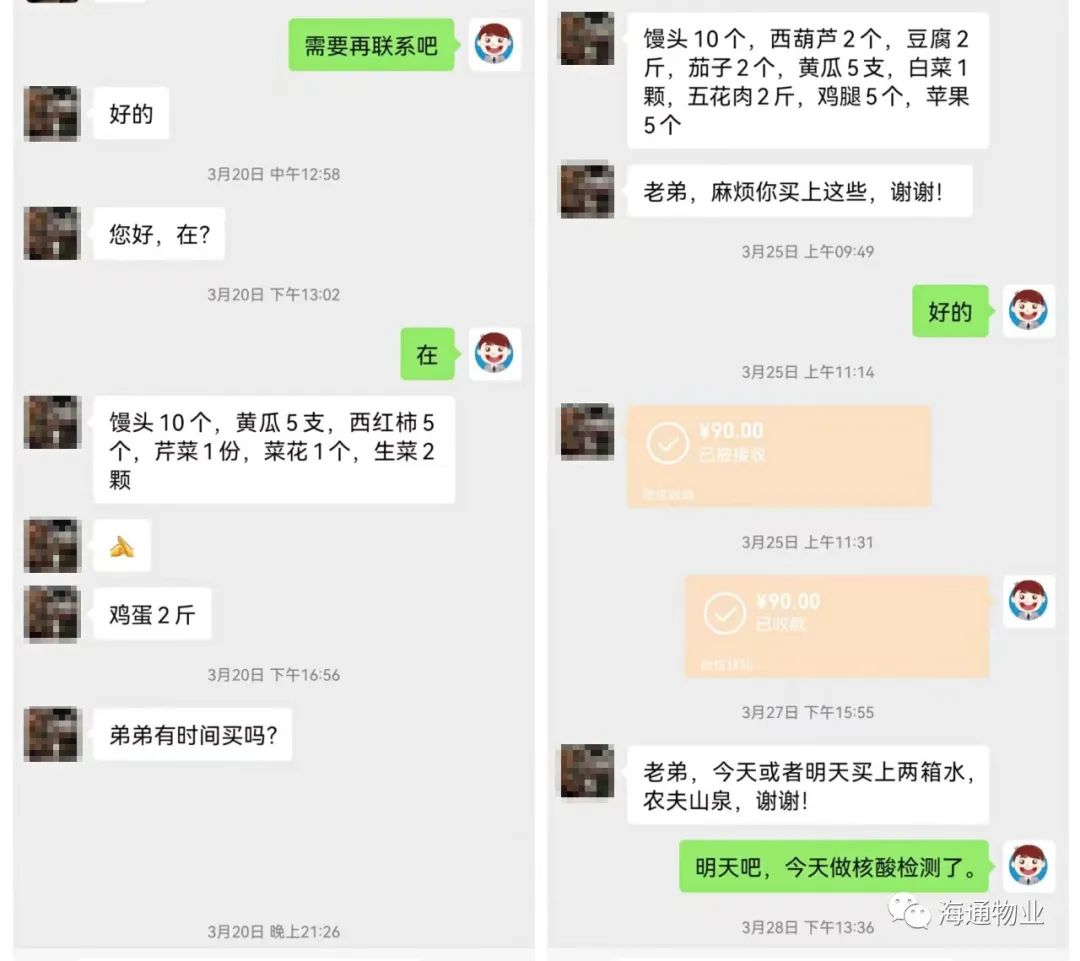Viewport: 1080px width, 961px height.
Task: Select the '明天吧，今天做核酸检测了。' bubble
Action: point(834,867)
